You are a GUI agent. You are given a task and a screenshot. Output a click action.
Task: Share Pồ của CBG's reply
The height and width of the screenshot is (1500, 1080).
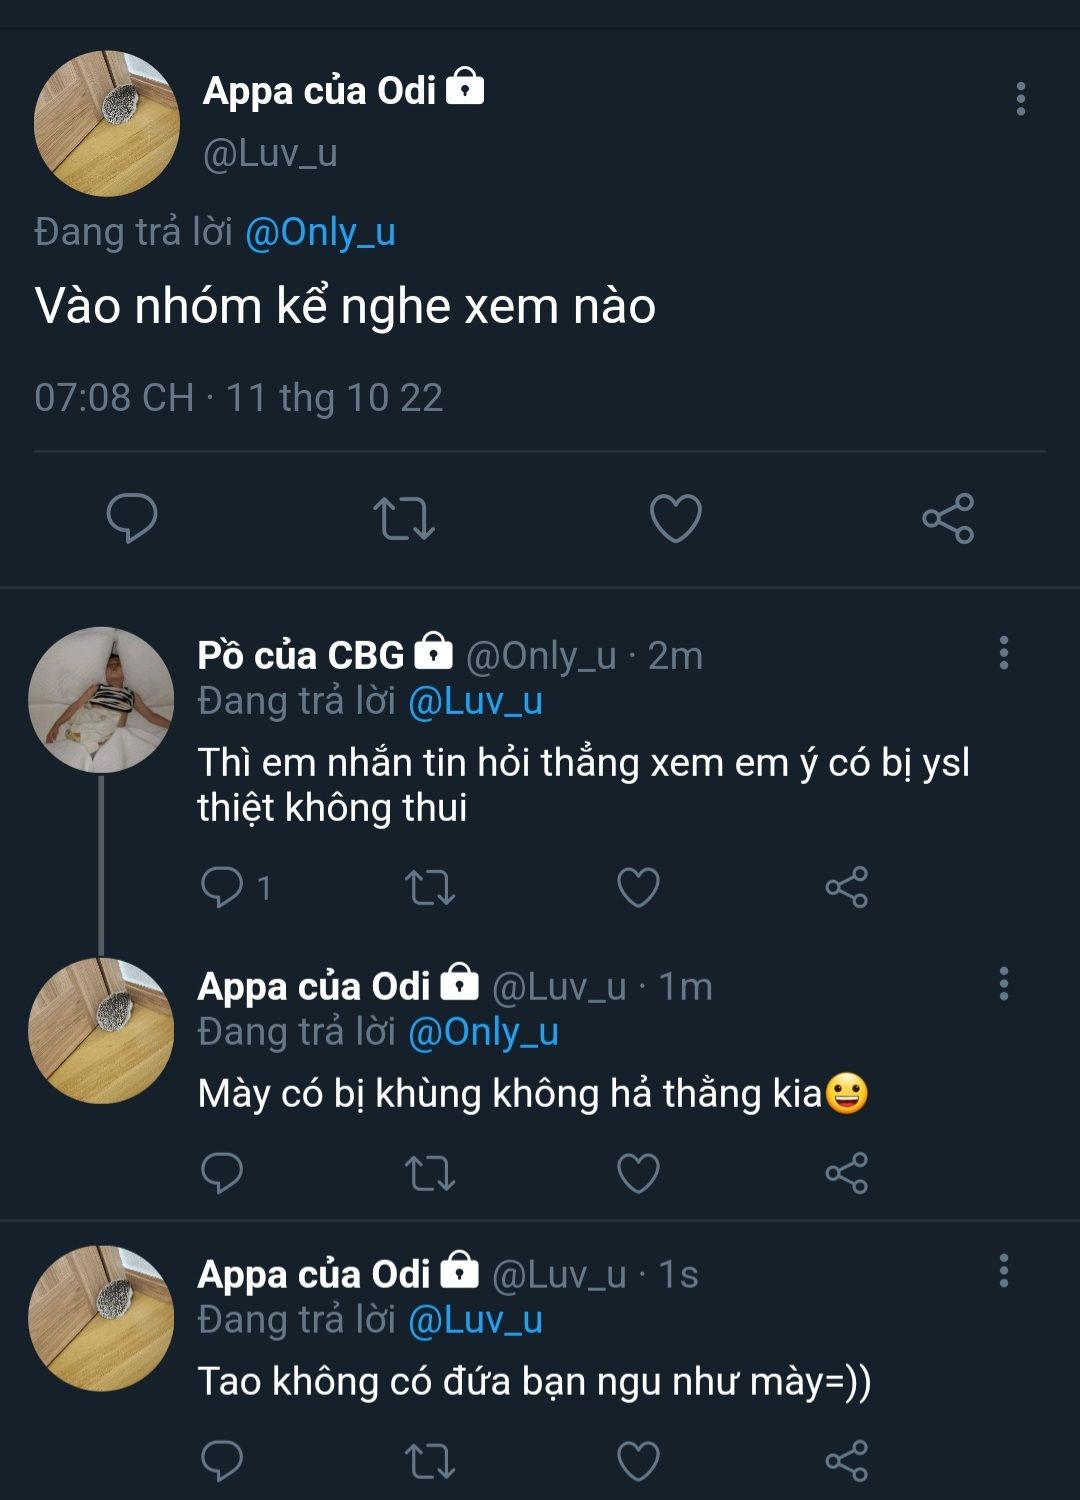click(846, 887)
